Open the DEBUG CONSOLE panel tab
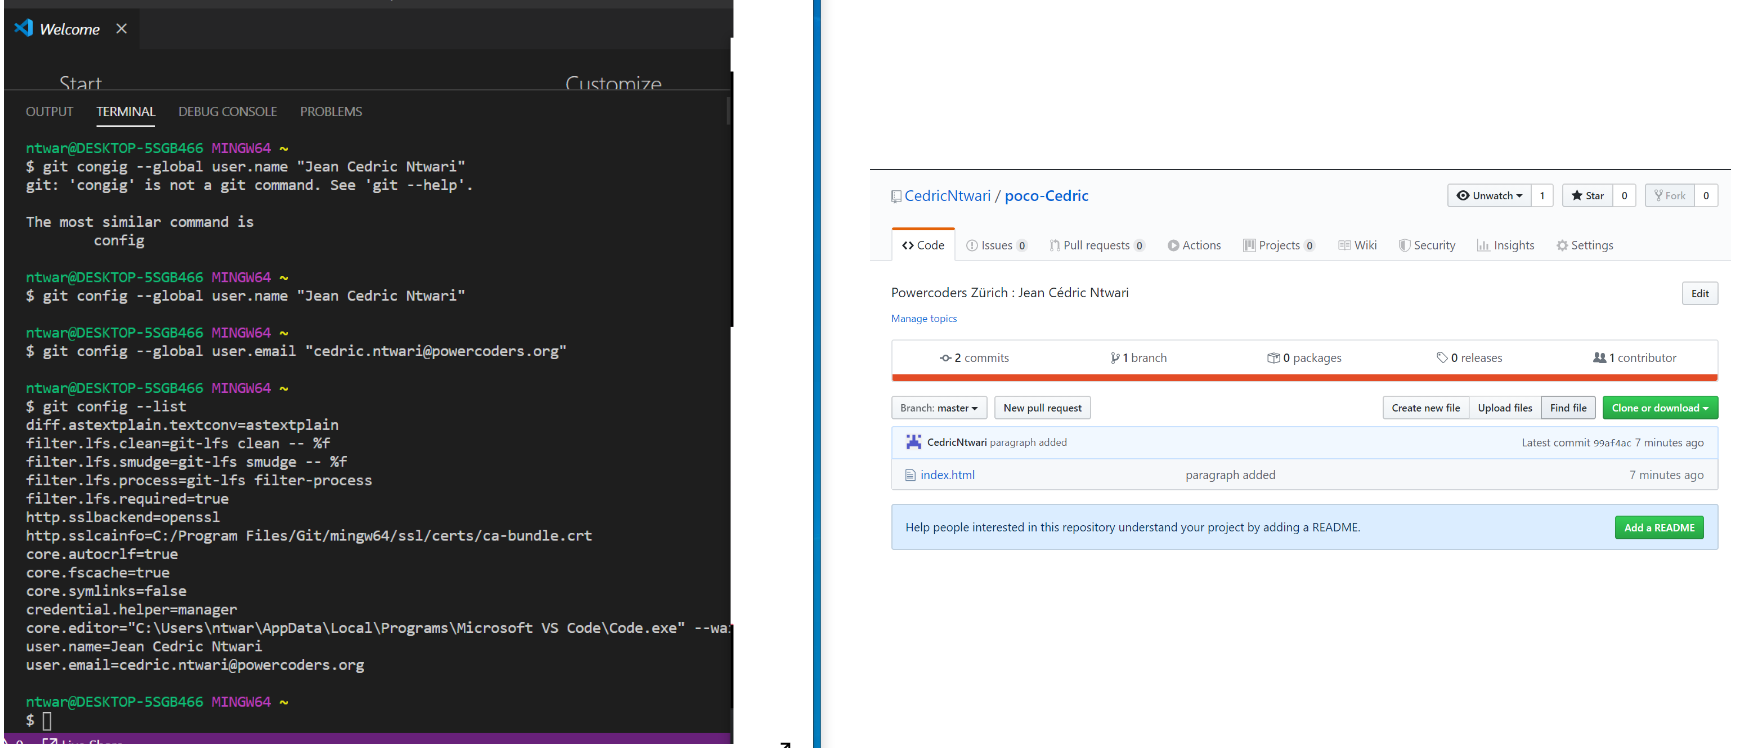1740x748 pixels. (228, 111)
